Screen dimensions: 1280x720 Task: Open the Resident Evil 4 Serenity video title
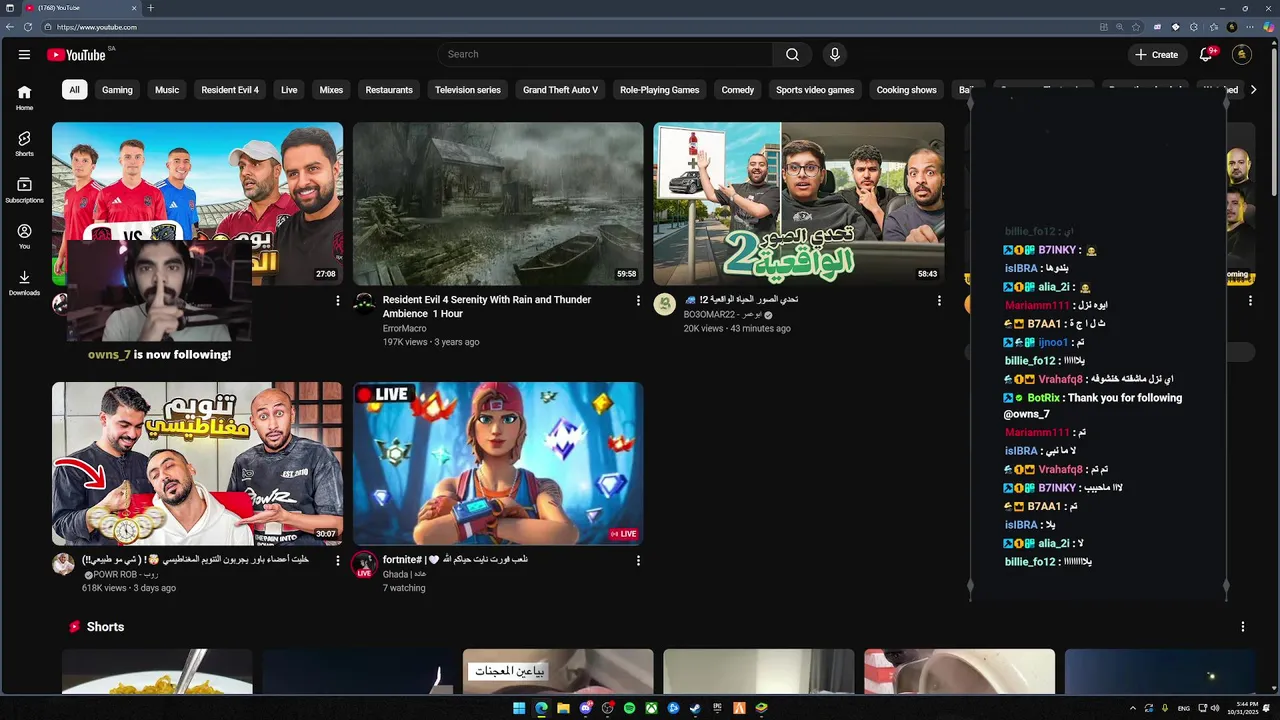pos(487,307)
